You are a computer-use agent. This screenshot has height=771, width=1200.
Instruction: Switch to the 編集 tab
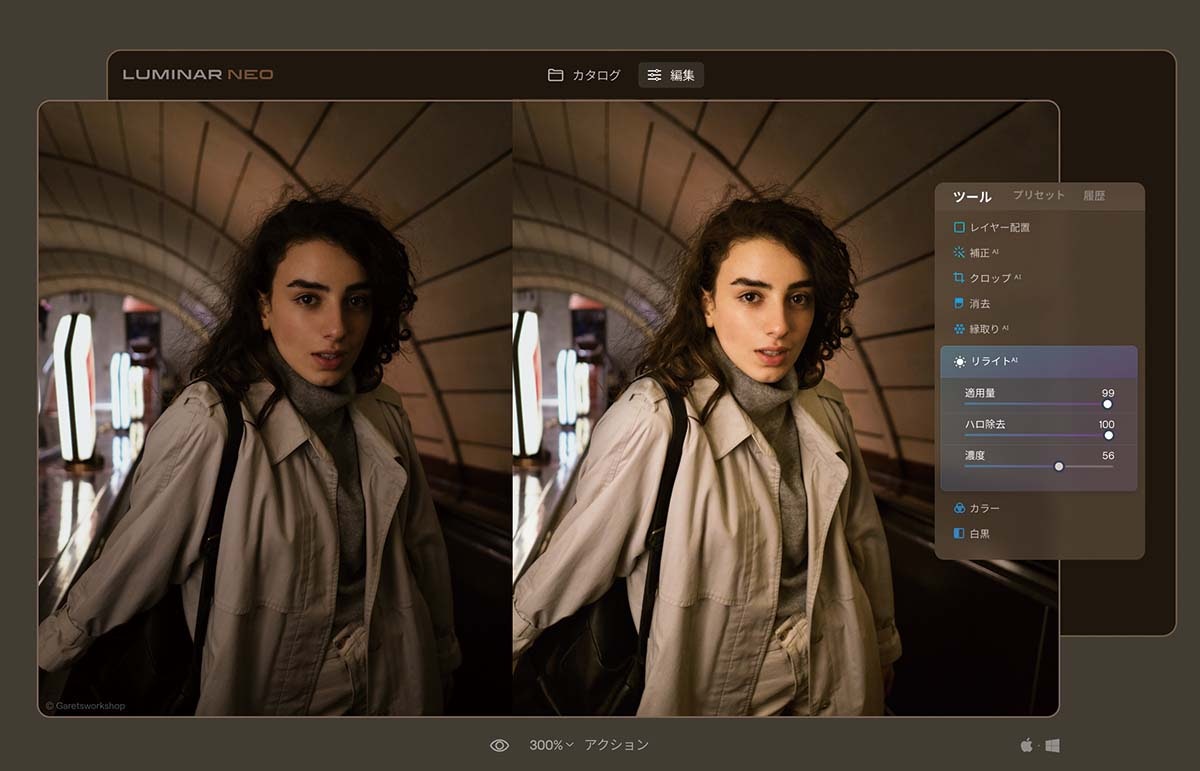[x=671, y=74]
